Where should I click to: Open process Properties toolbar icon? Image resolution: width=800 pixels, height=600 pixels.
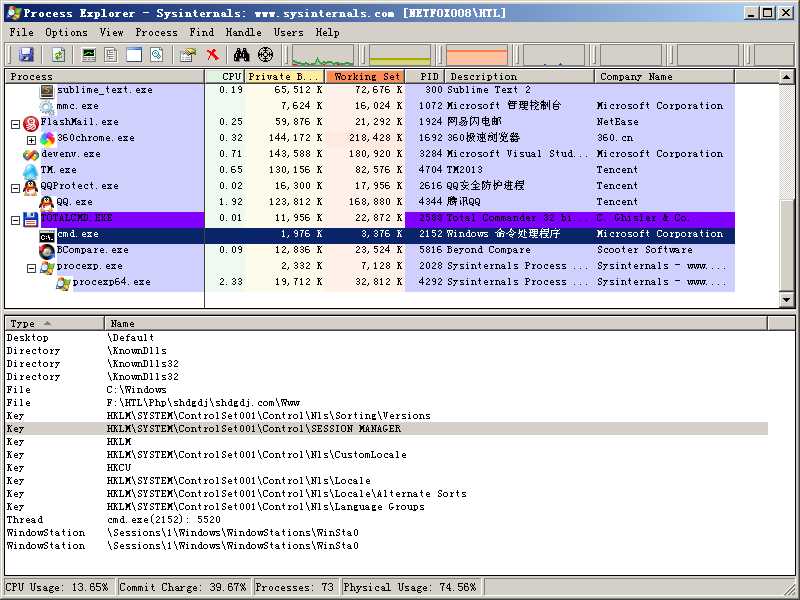pyautogui.click(x=188, y=55)
